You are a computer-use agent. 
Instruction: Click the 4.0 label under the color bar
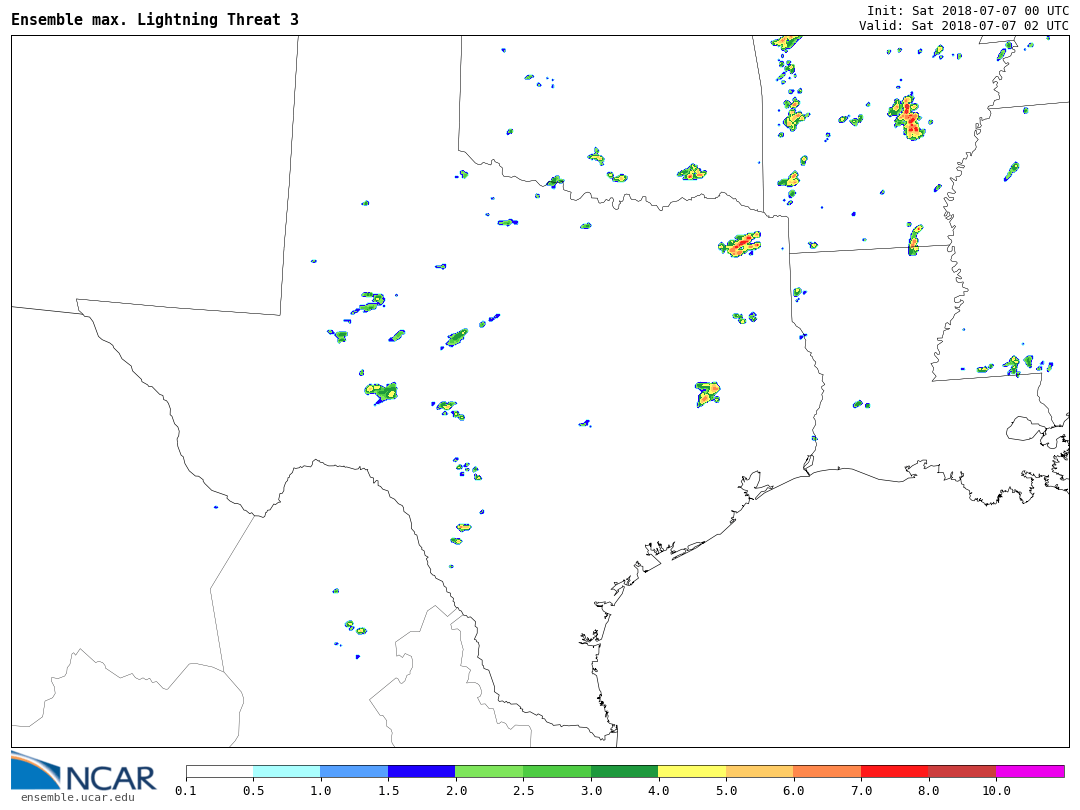[x=658, y=791]
